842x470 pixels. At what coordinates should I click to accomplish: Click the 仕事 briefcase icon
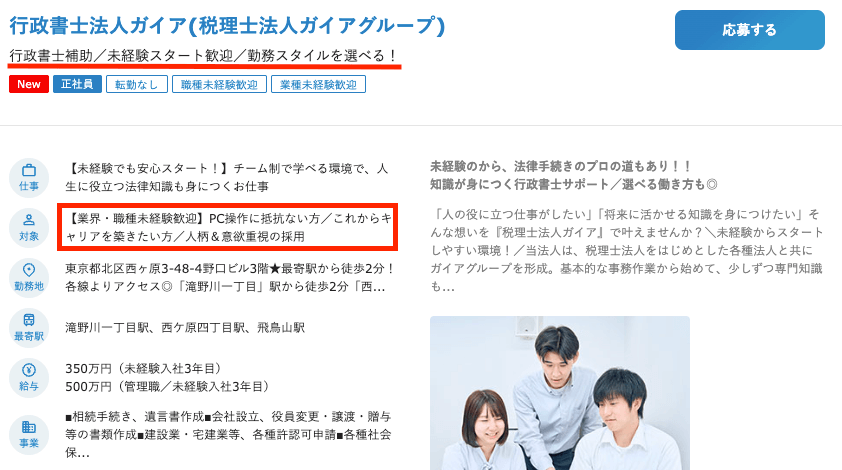pyautogui.click(x=29, y=178)
